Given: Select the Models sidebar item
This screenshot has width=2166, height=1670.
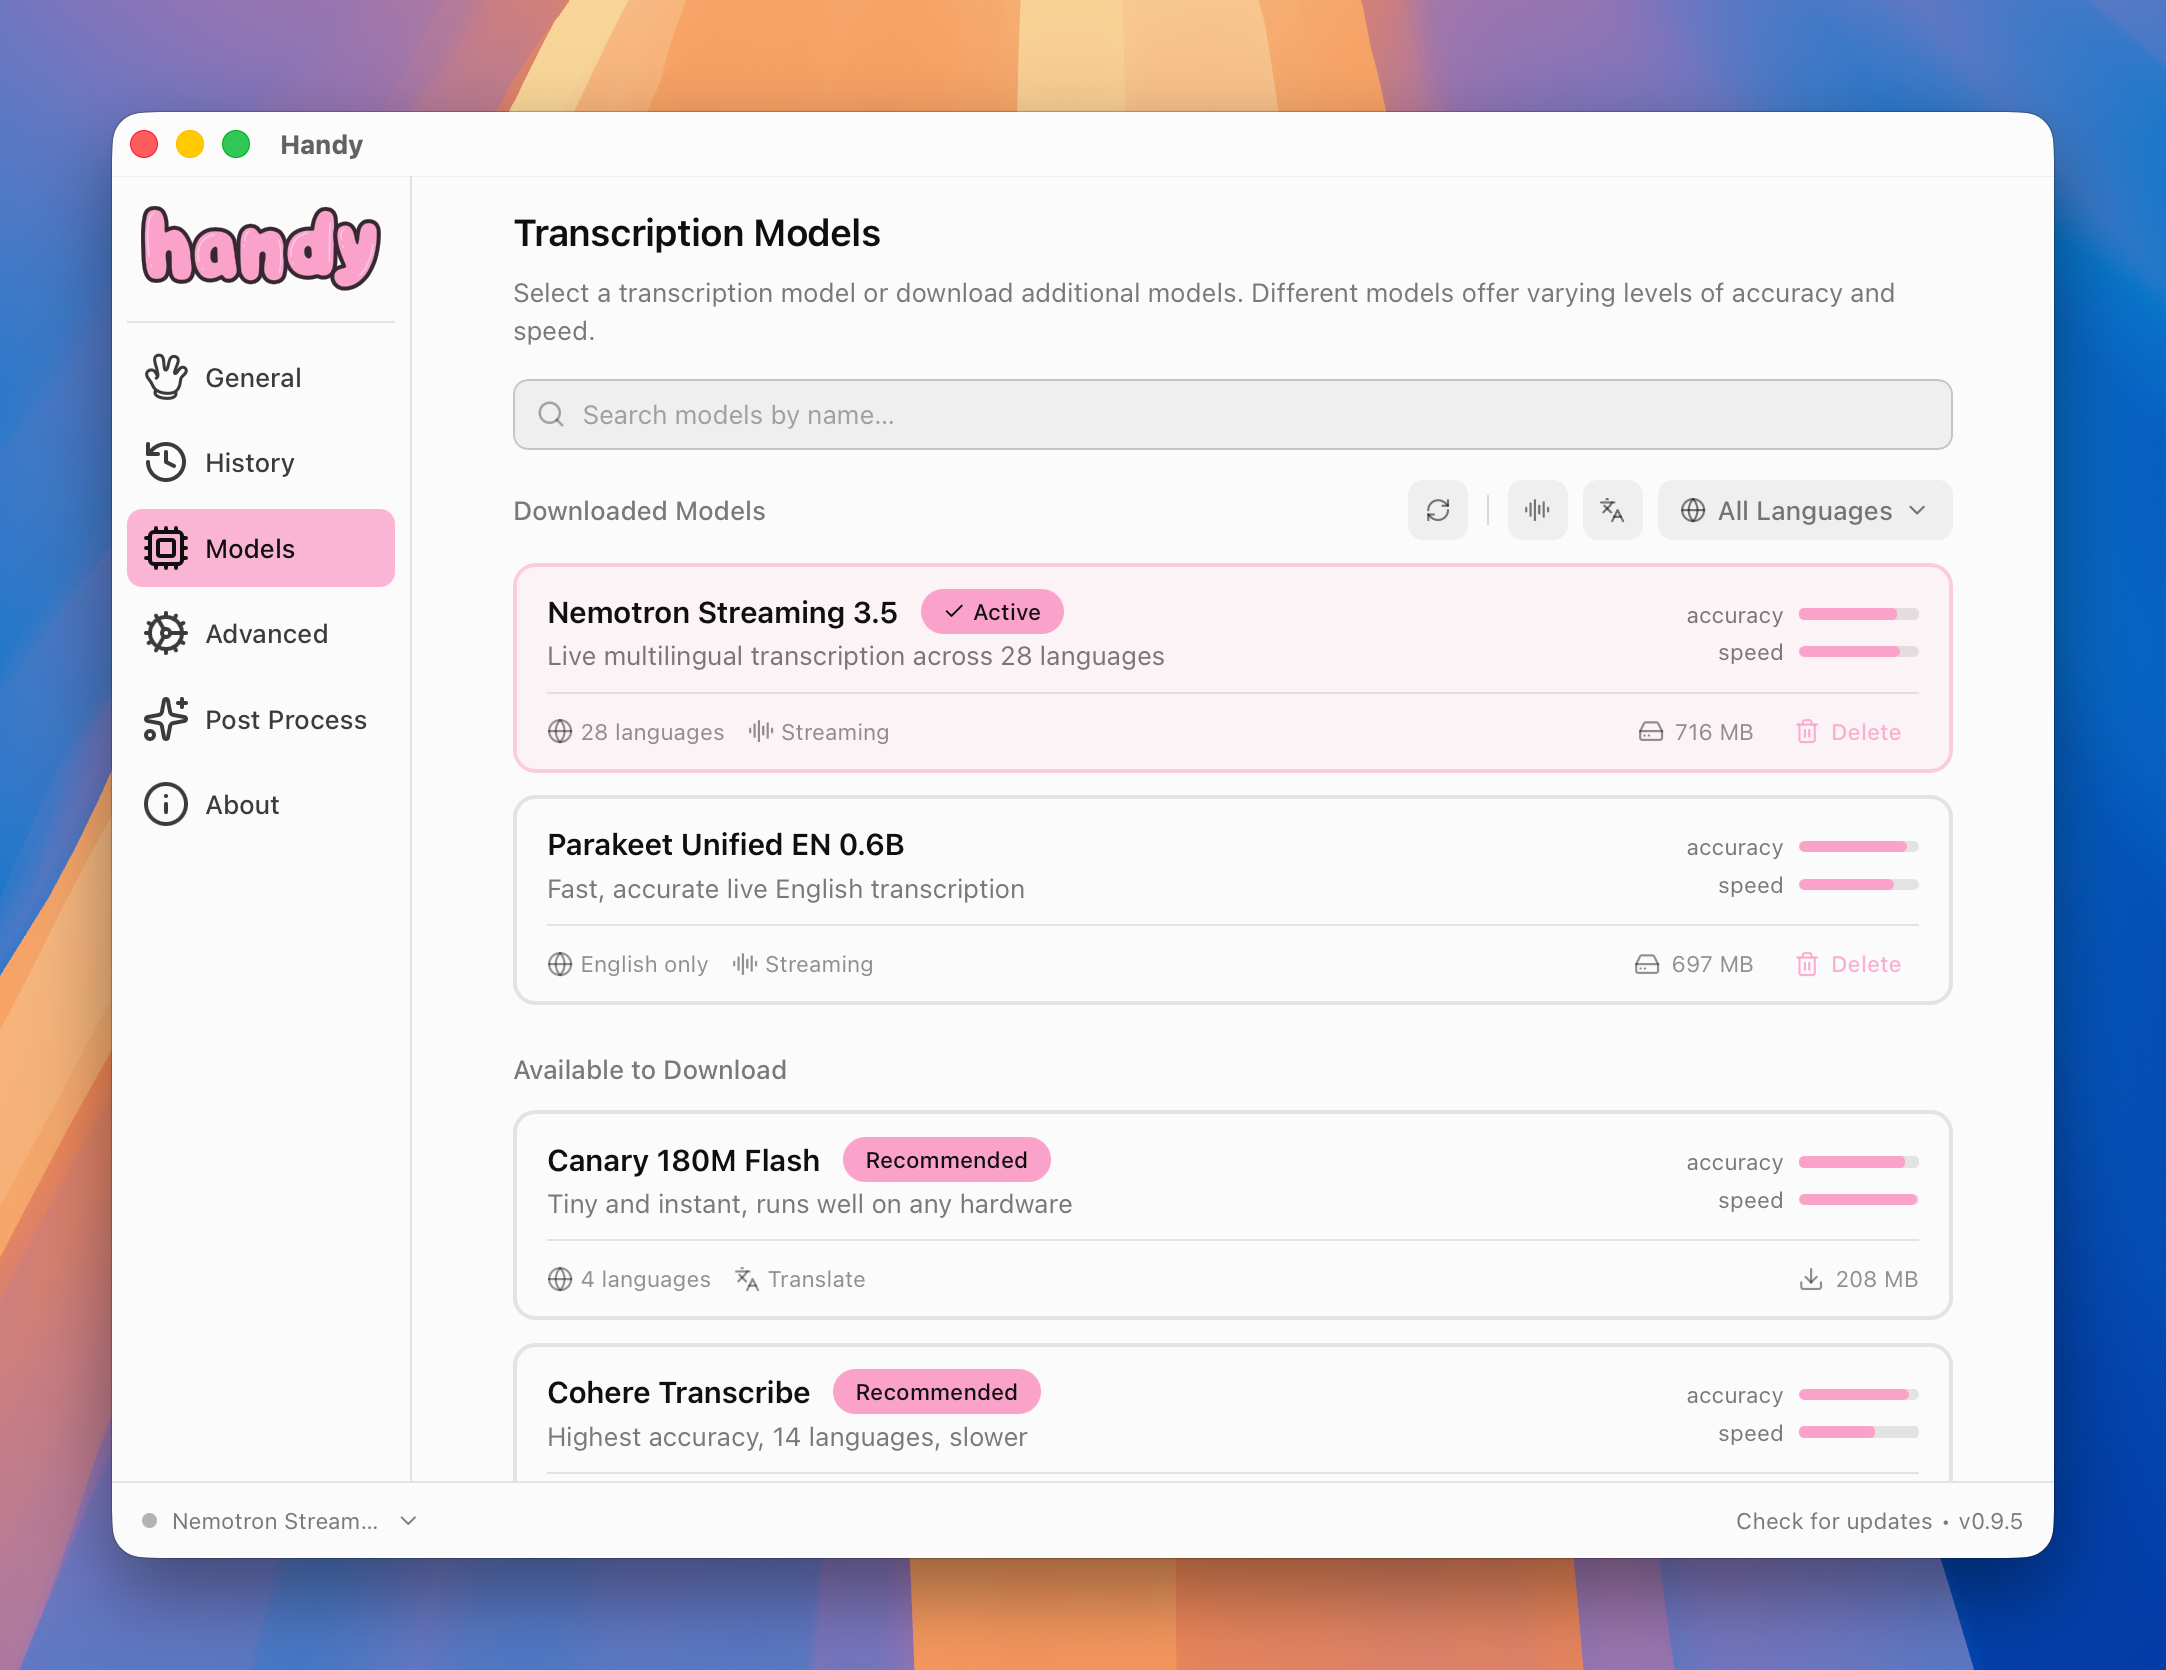Looking at the screenshot, I should [x=261, y=549].
